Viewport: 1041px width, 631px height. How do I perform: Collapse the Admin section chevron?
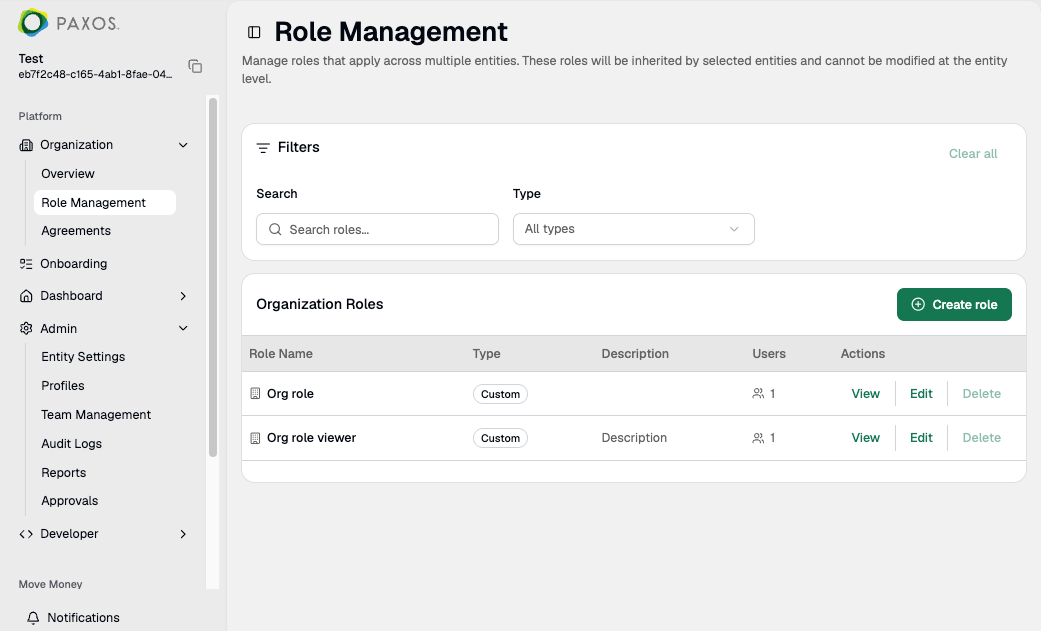tap(183, 328)
